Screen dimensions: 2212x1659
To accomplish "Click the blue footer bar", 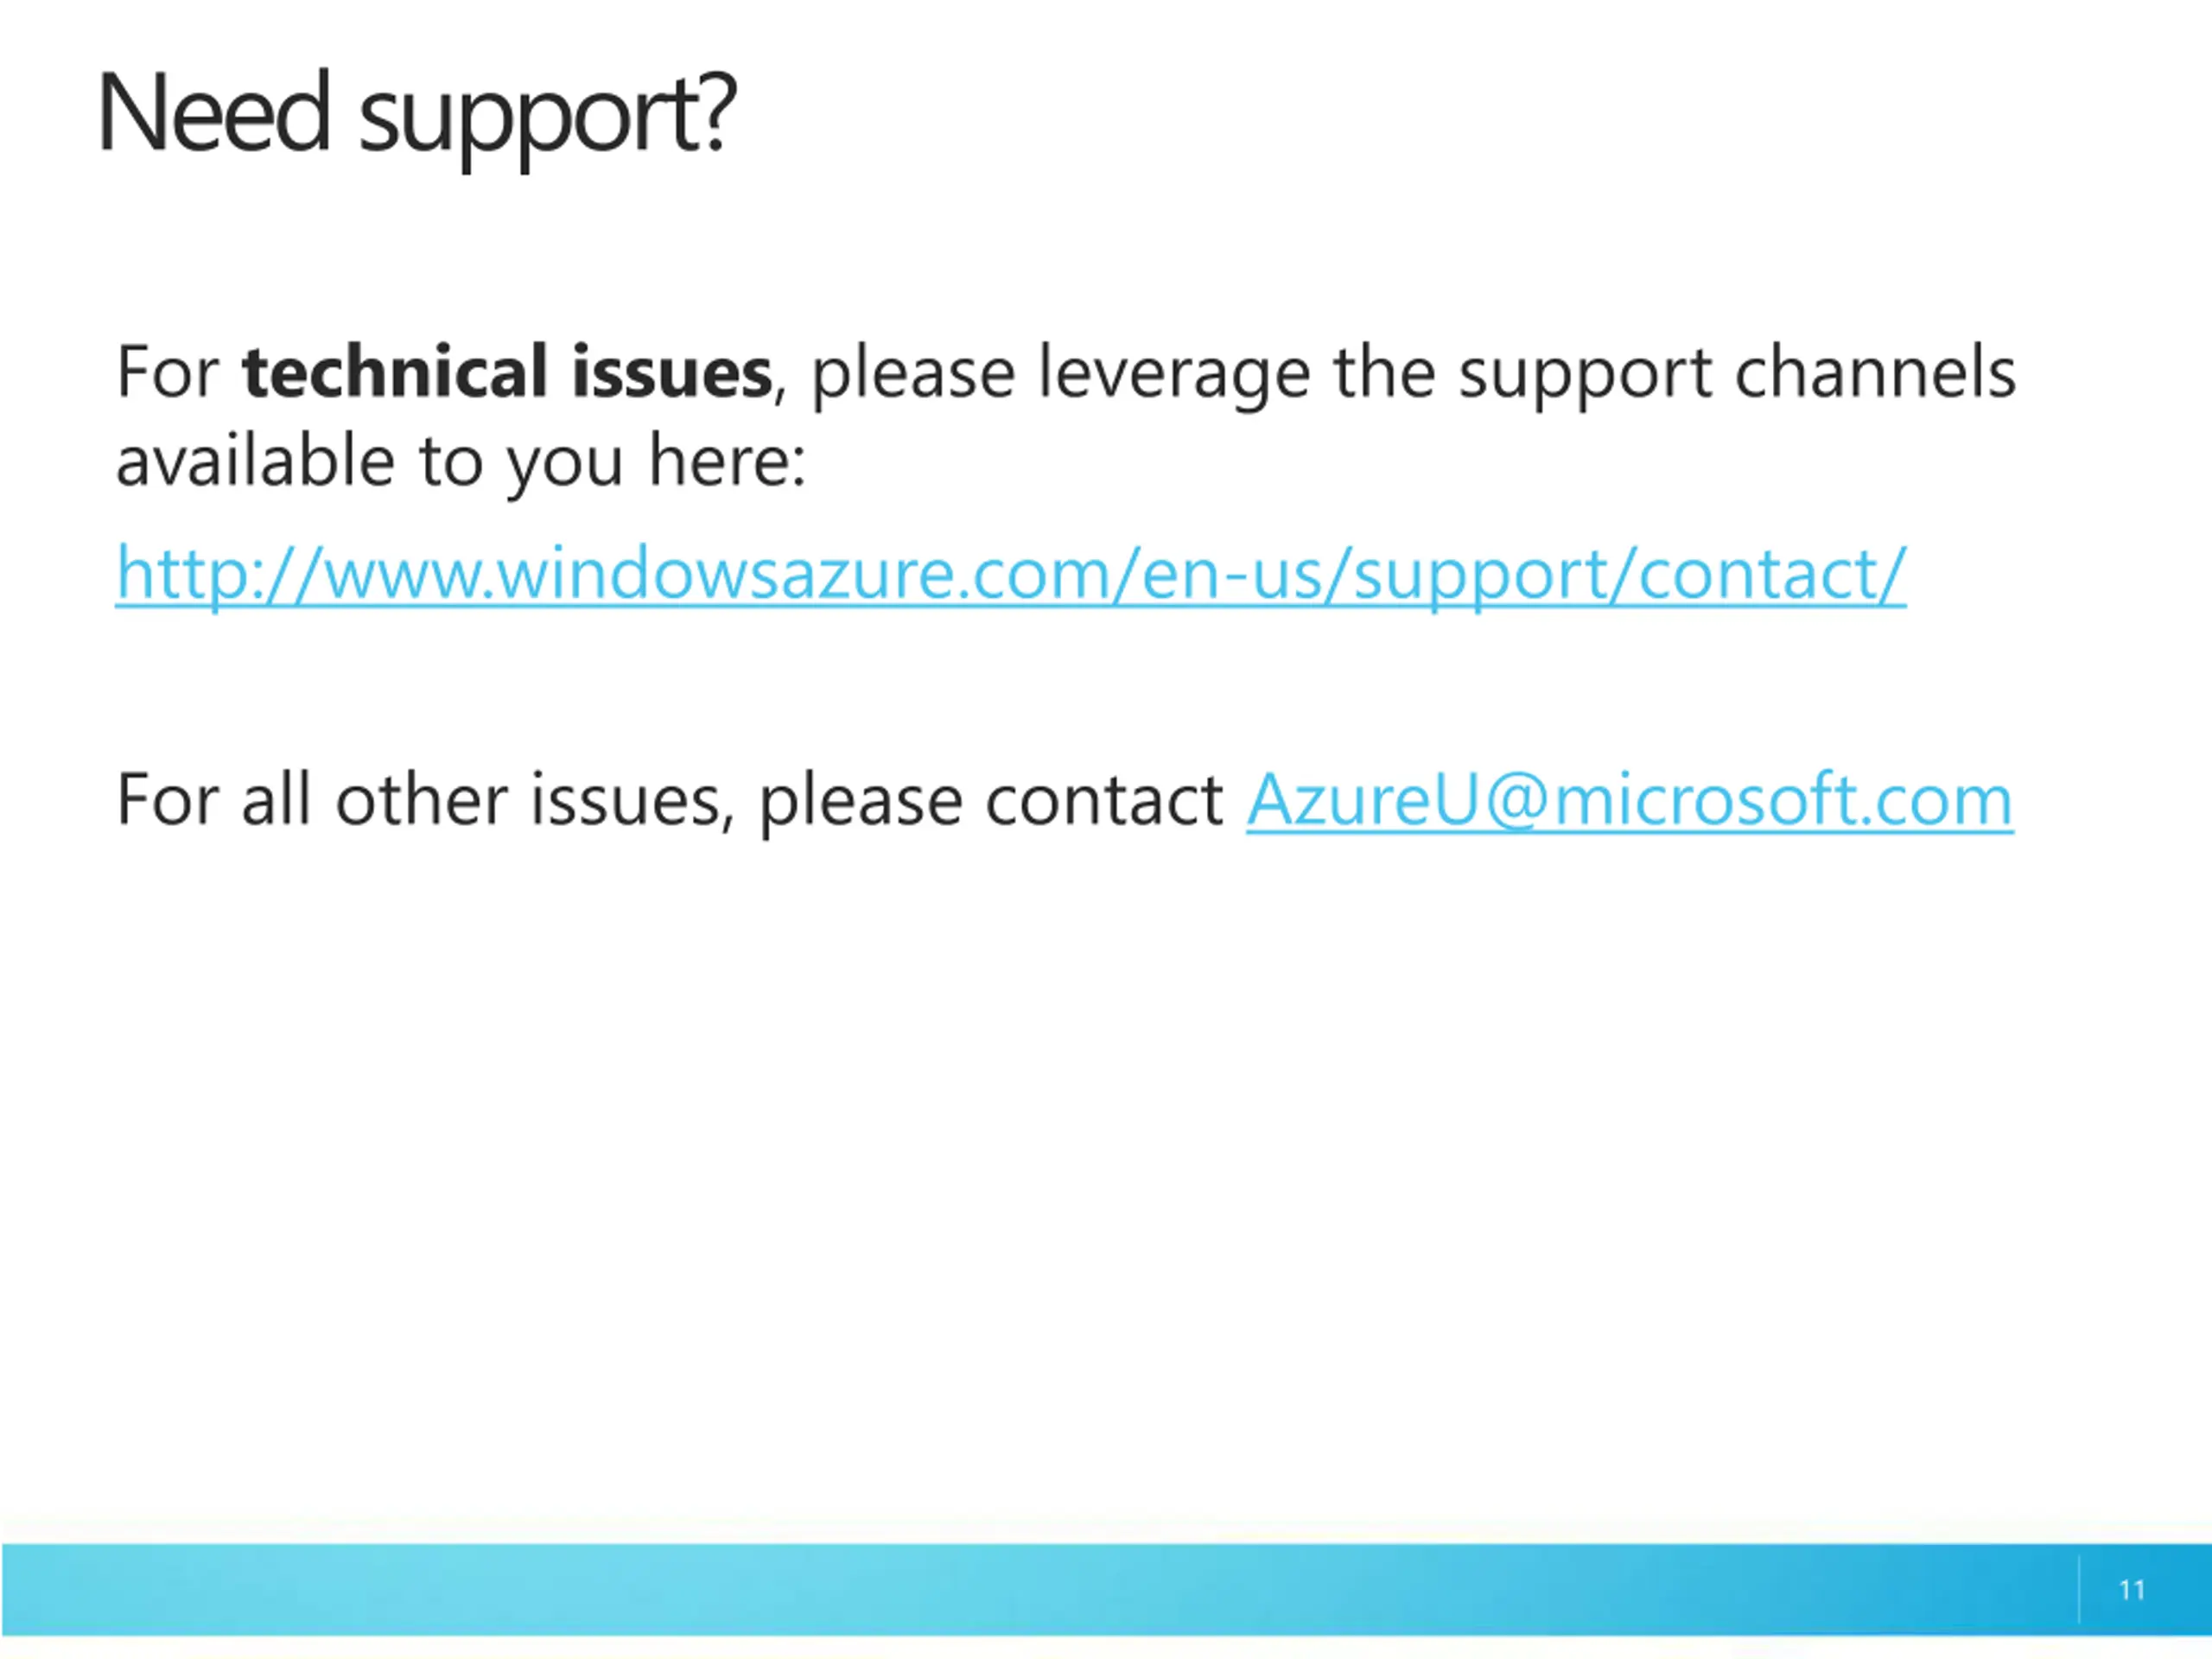I will (x=1106, y=1590).
